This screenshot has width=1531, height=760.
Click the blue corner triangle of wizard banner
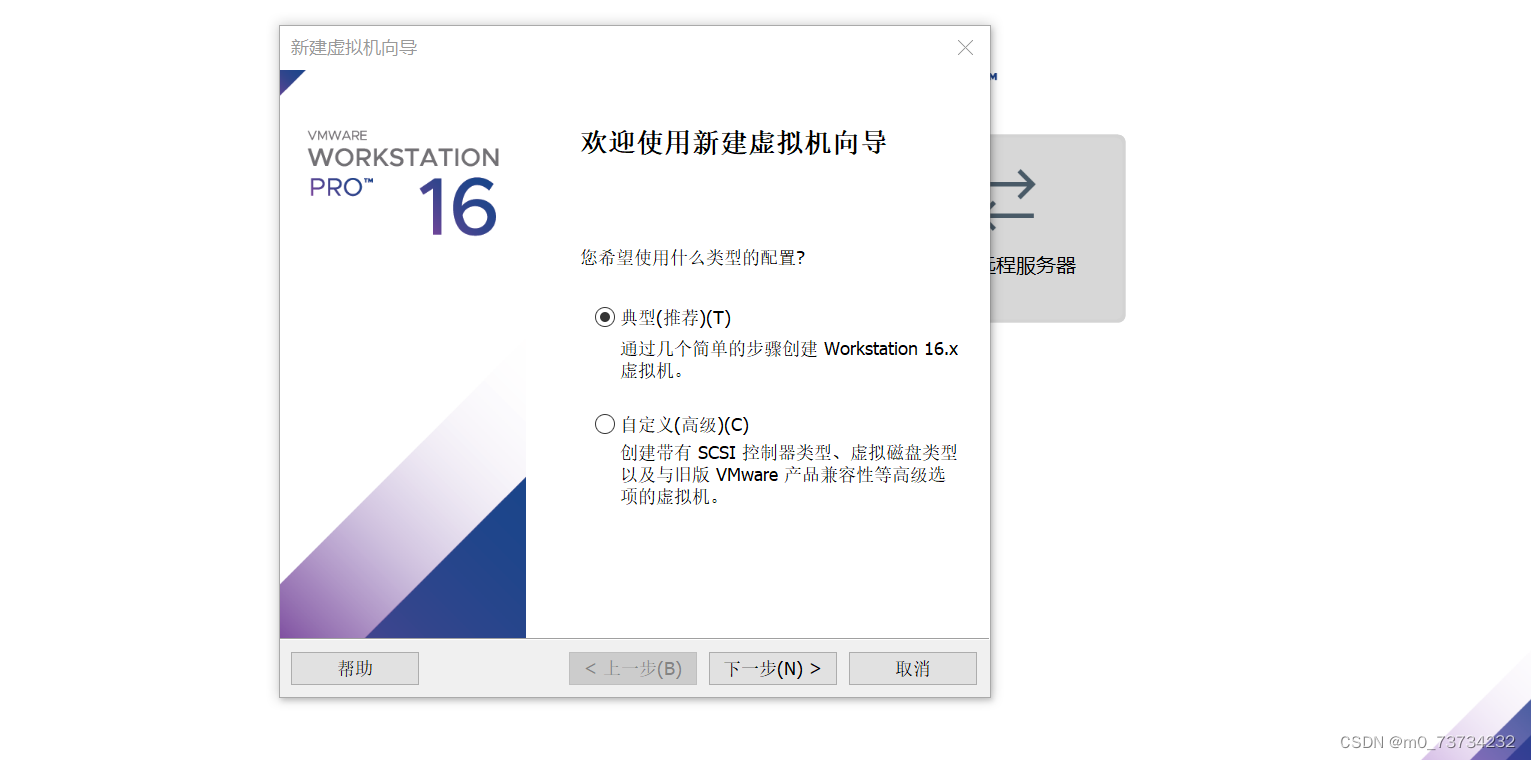pos(292,82)
